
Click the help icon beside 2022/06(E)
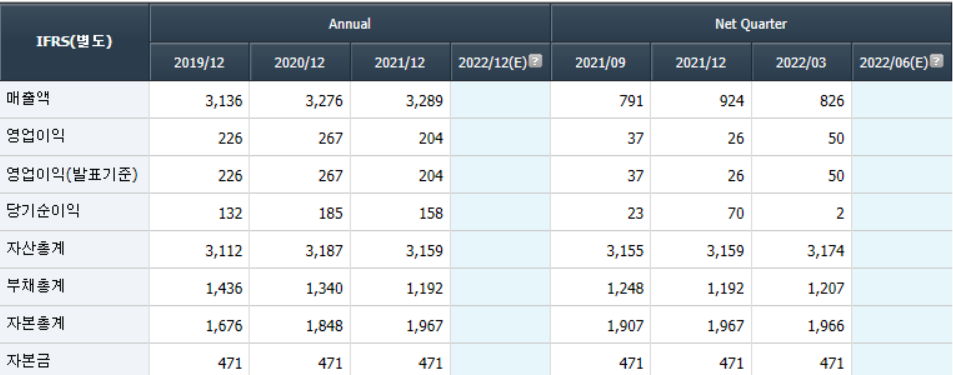click(x=937, y=61)
